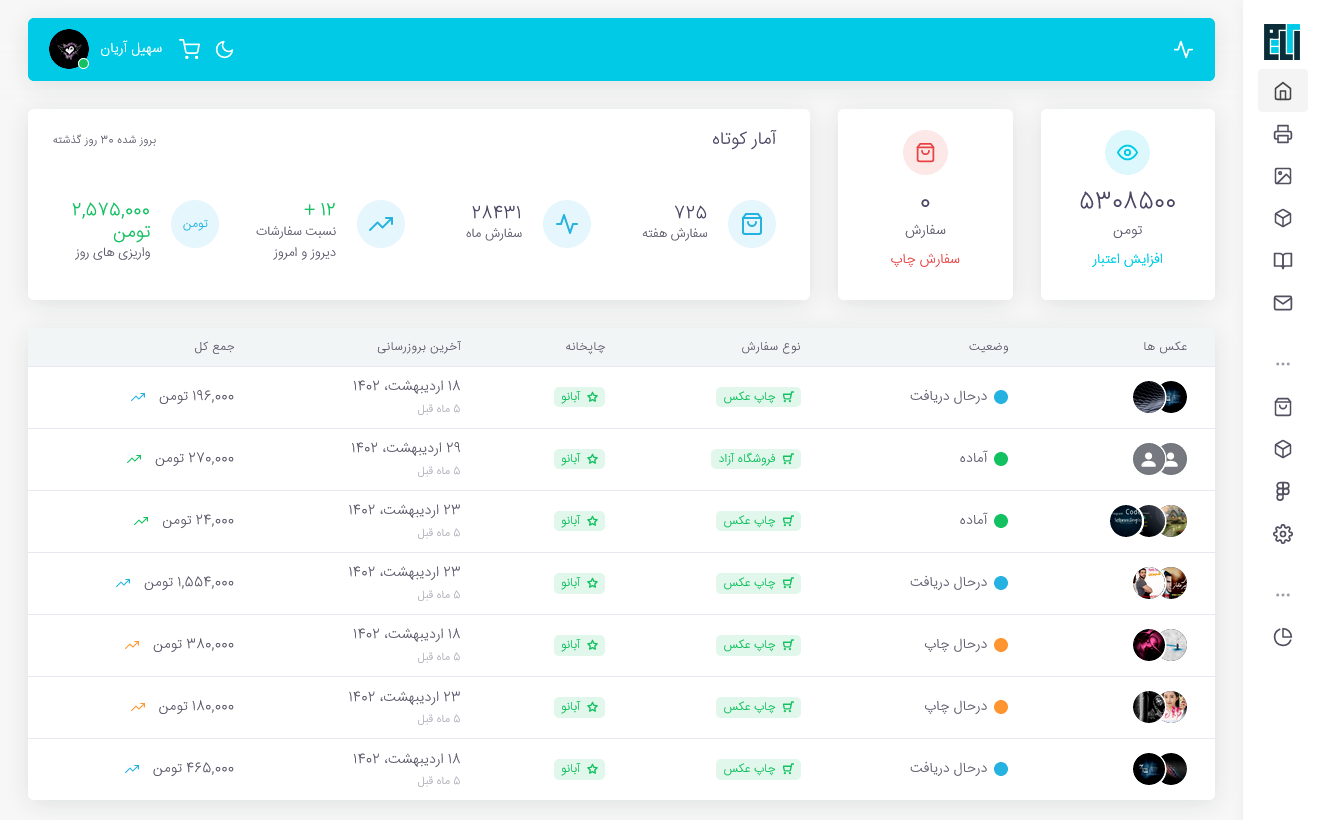
Task: Click جمع کل column header
Action: 215,347
